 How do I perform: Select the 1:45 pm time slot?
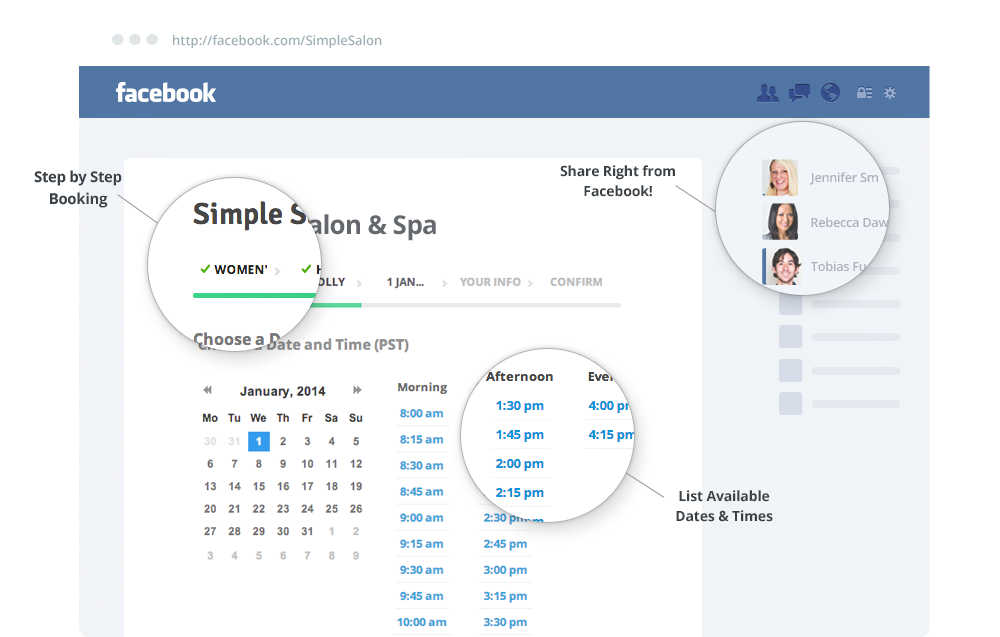pos(520,435)
